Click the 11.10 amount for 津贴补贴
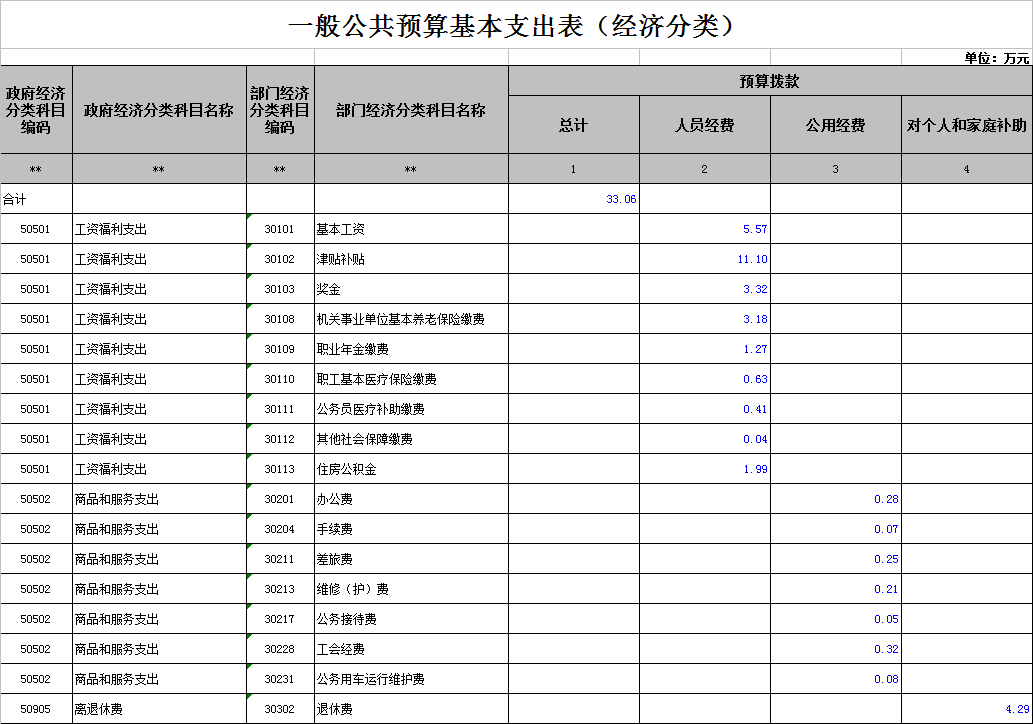This screenshot has height=724, width=1033. pos(752,259)
